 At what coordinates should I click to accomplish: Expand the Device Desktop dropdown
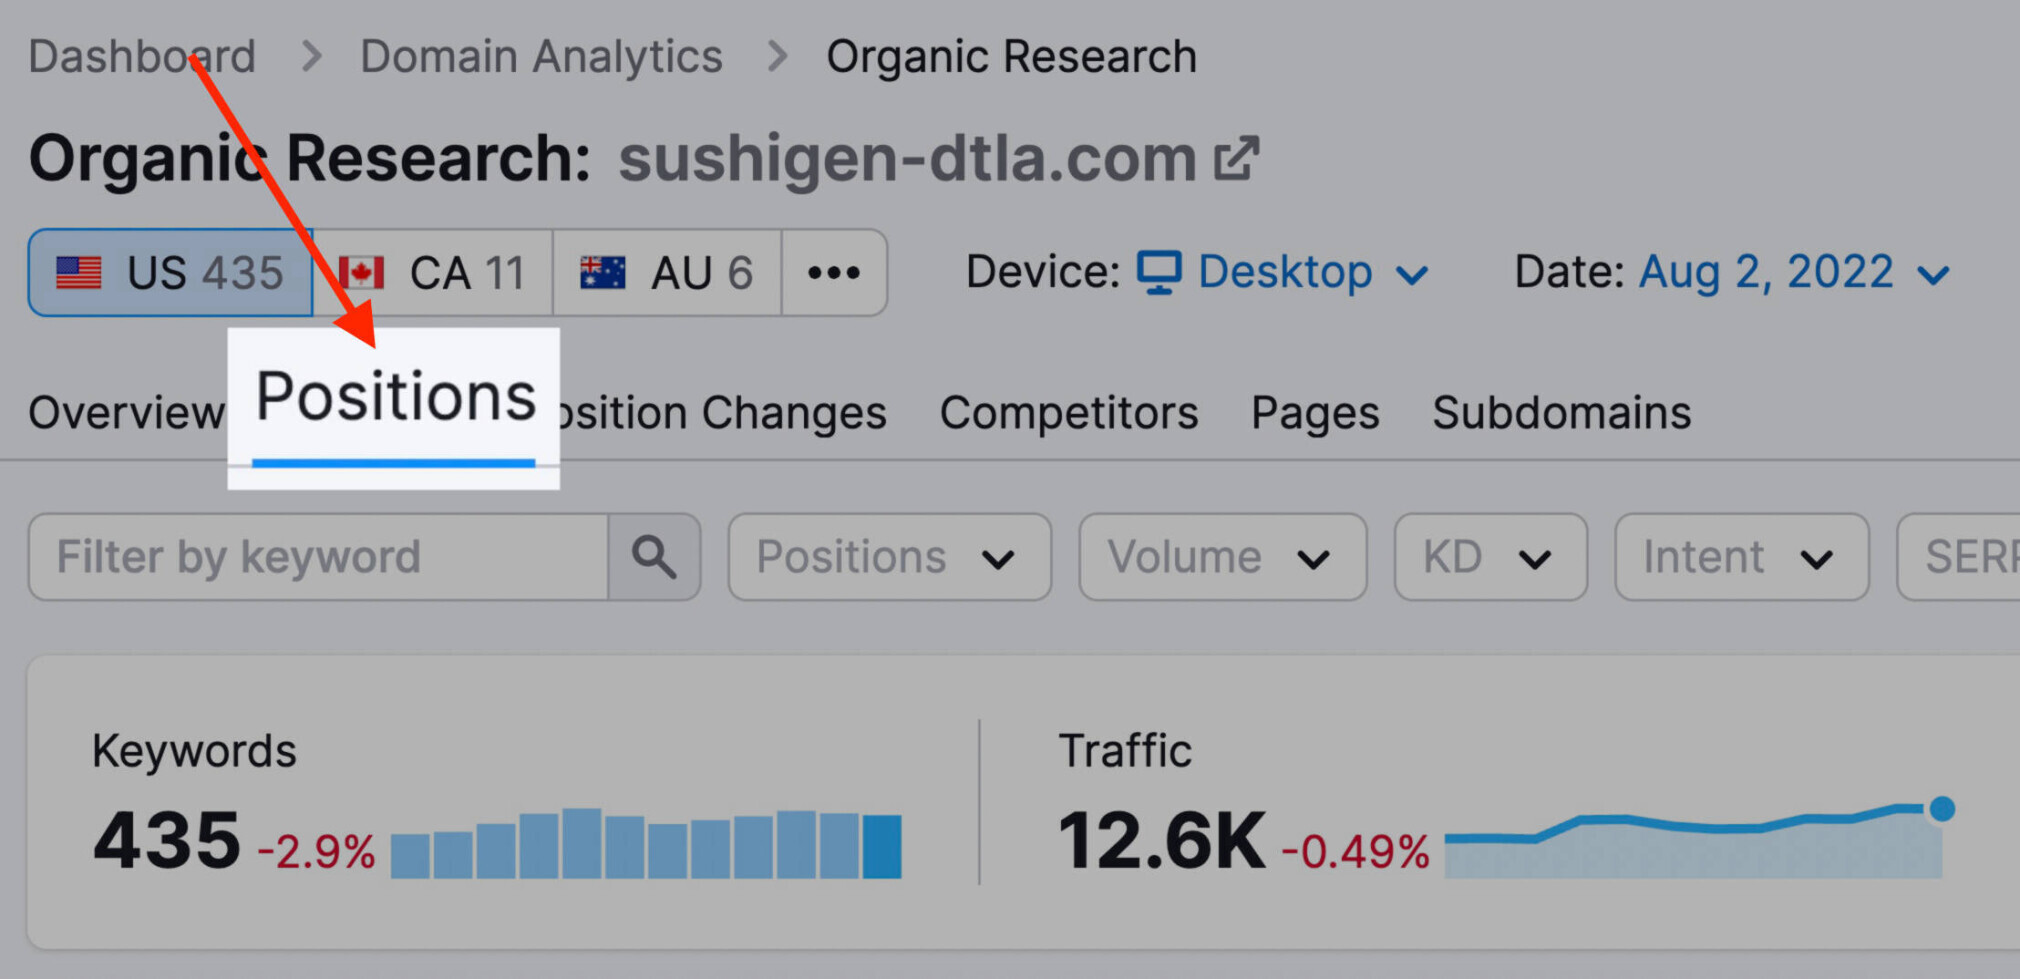1284,272
